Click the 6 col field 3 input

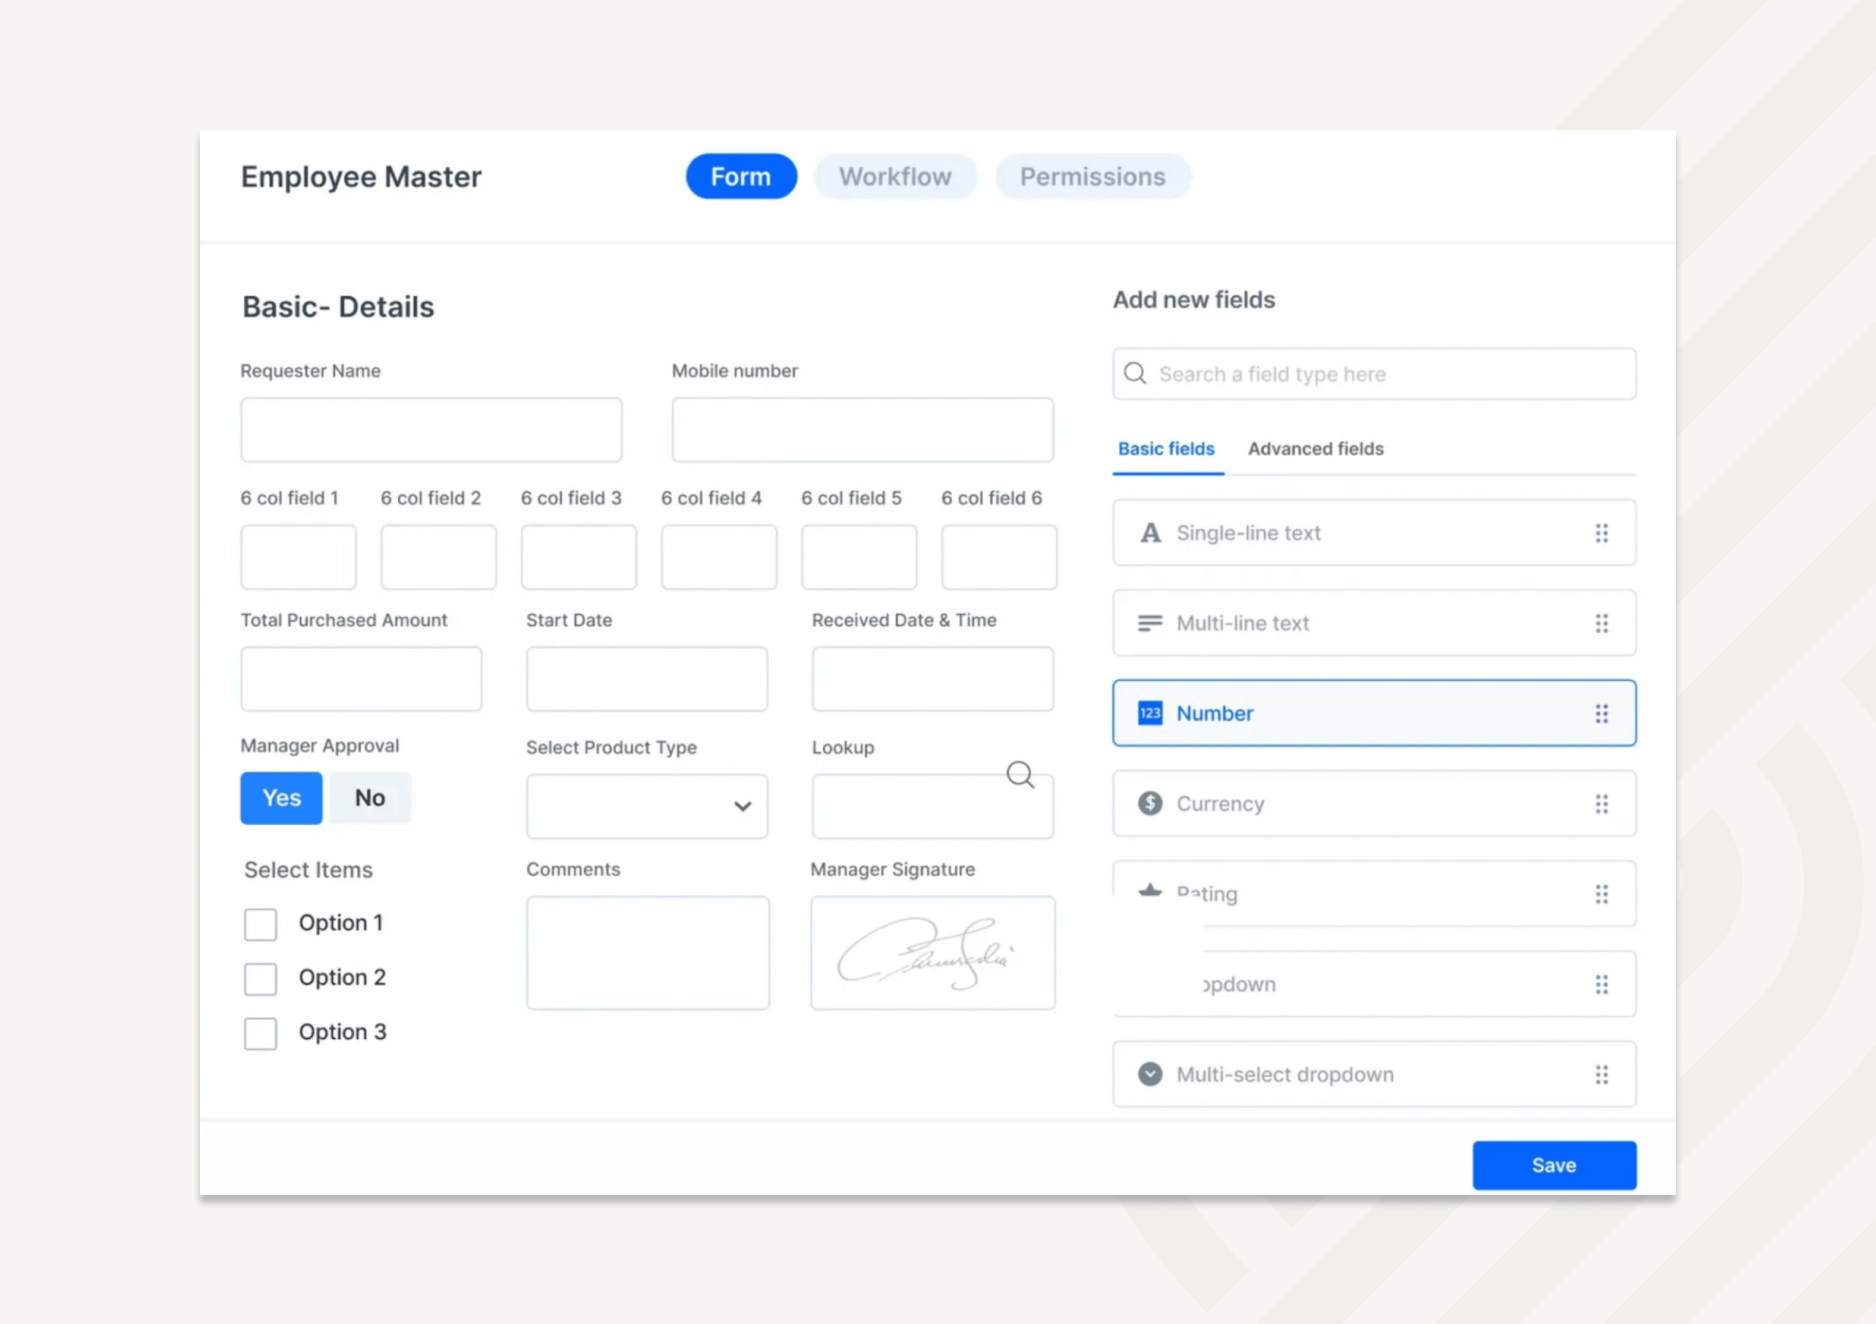click(578, 557)
